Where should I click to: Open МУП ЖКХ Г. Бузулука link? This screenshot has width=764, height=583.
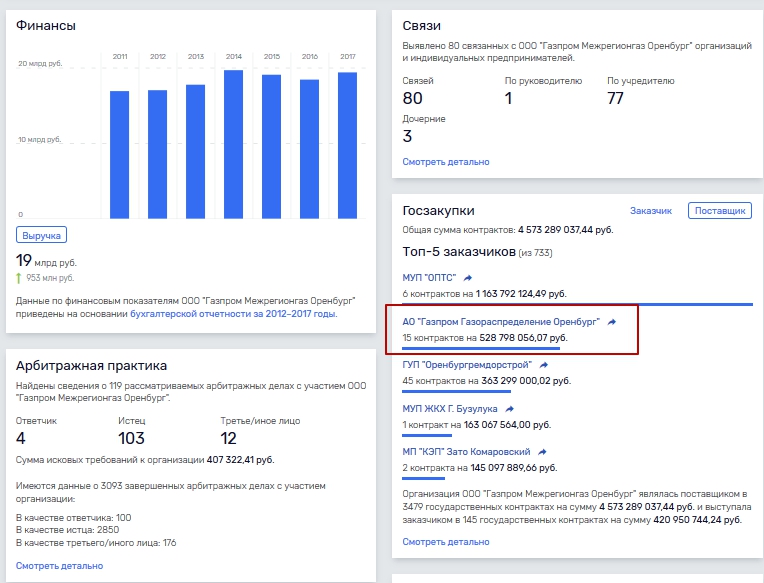(x=450, y=409)
